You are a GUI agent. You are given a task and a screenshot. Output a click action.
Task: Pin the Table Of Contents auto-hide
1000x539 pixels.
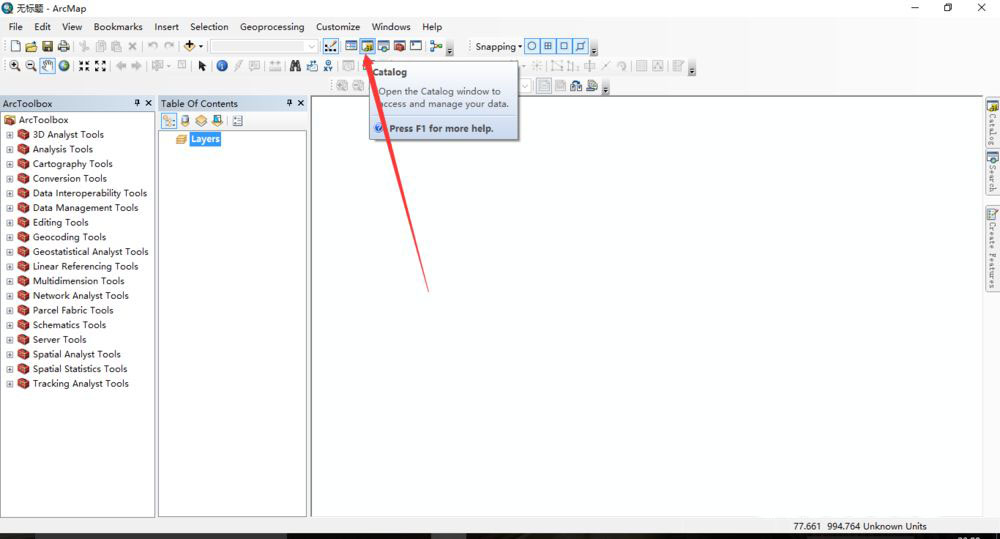(x=290, y=103)
